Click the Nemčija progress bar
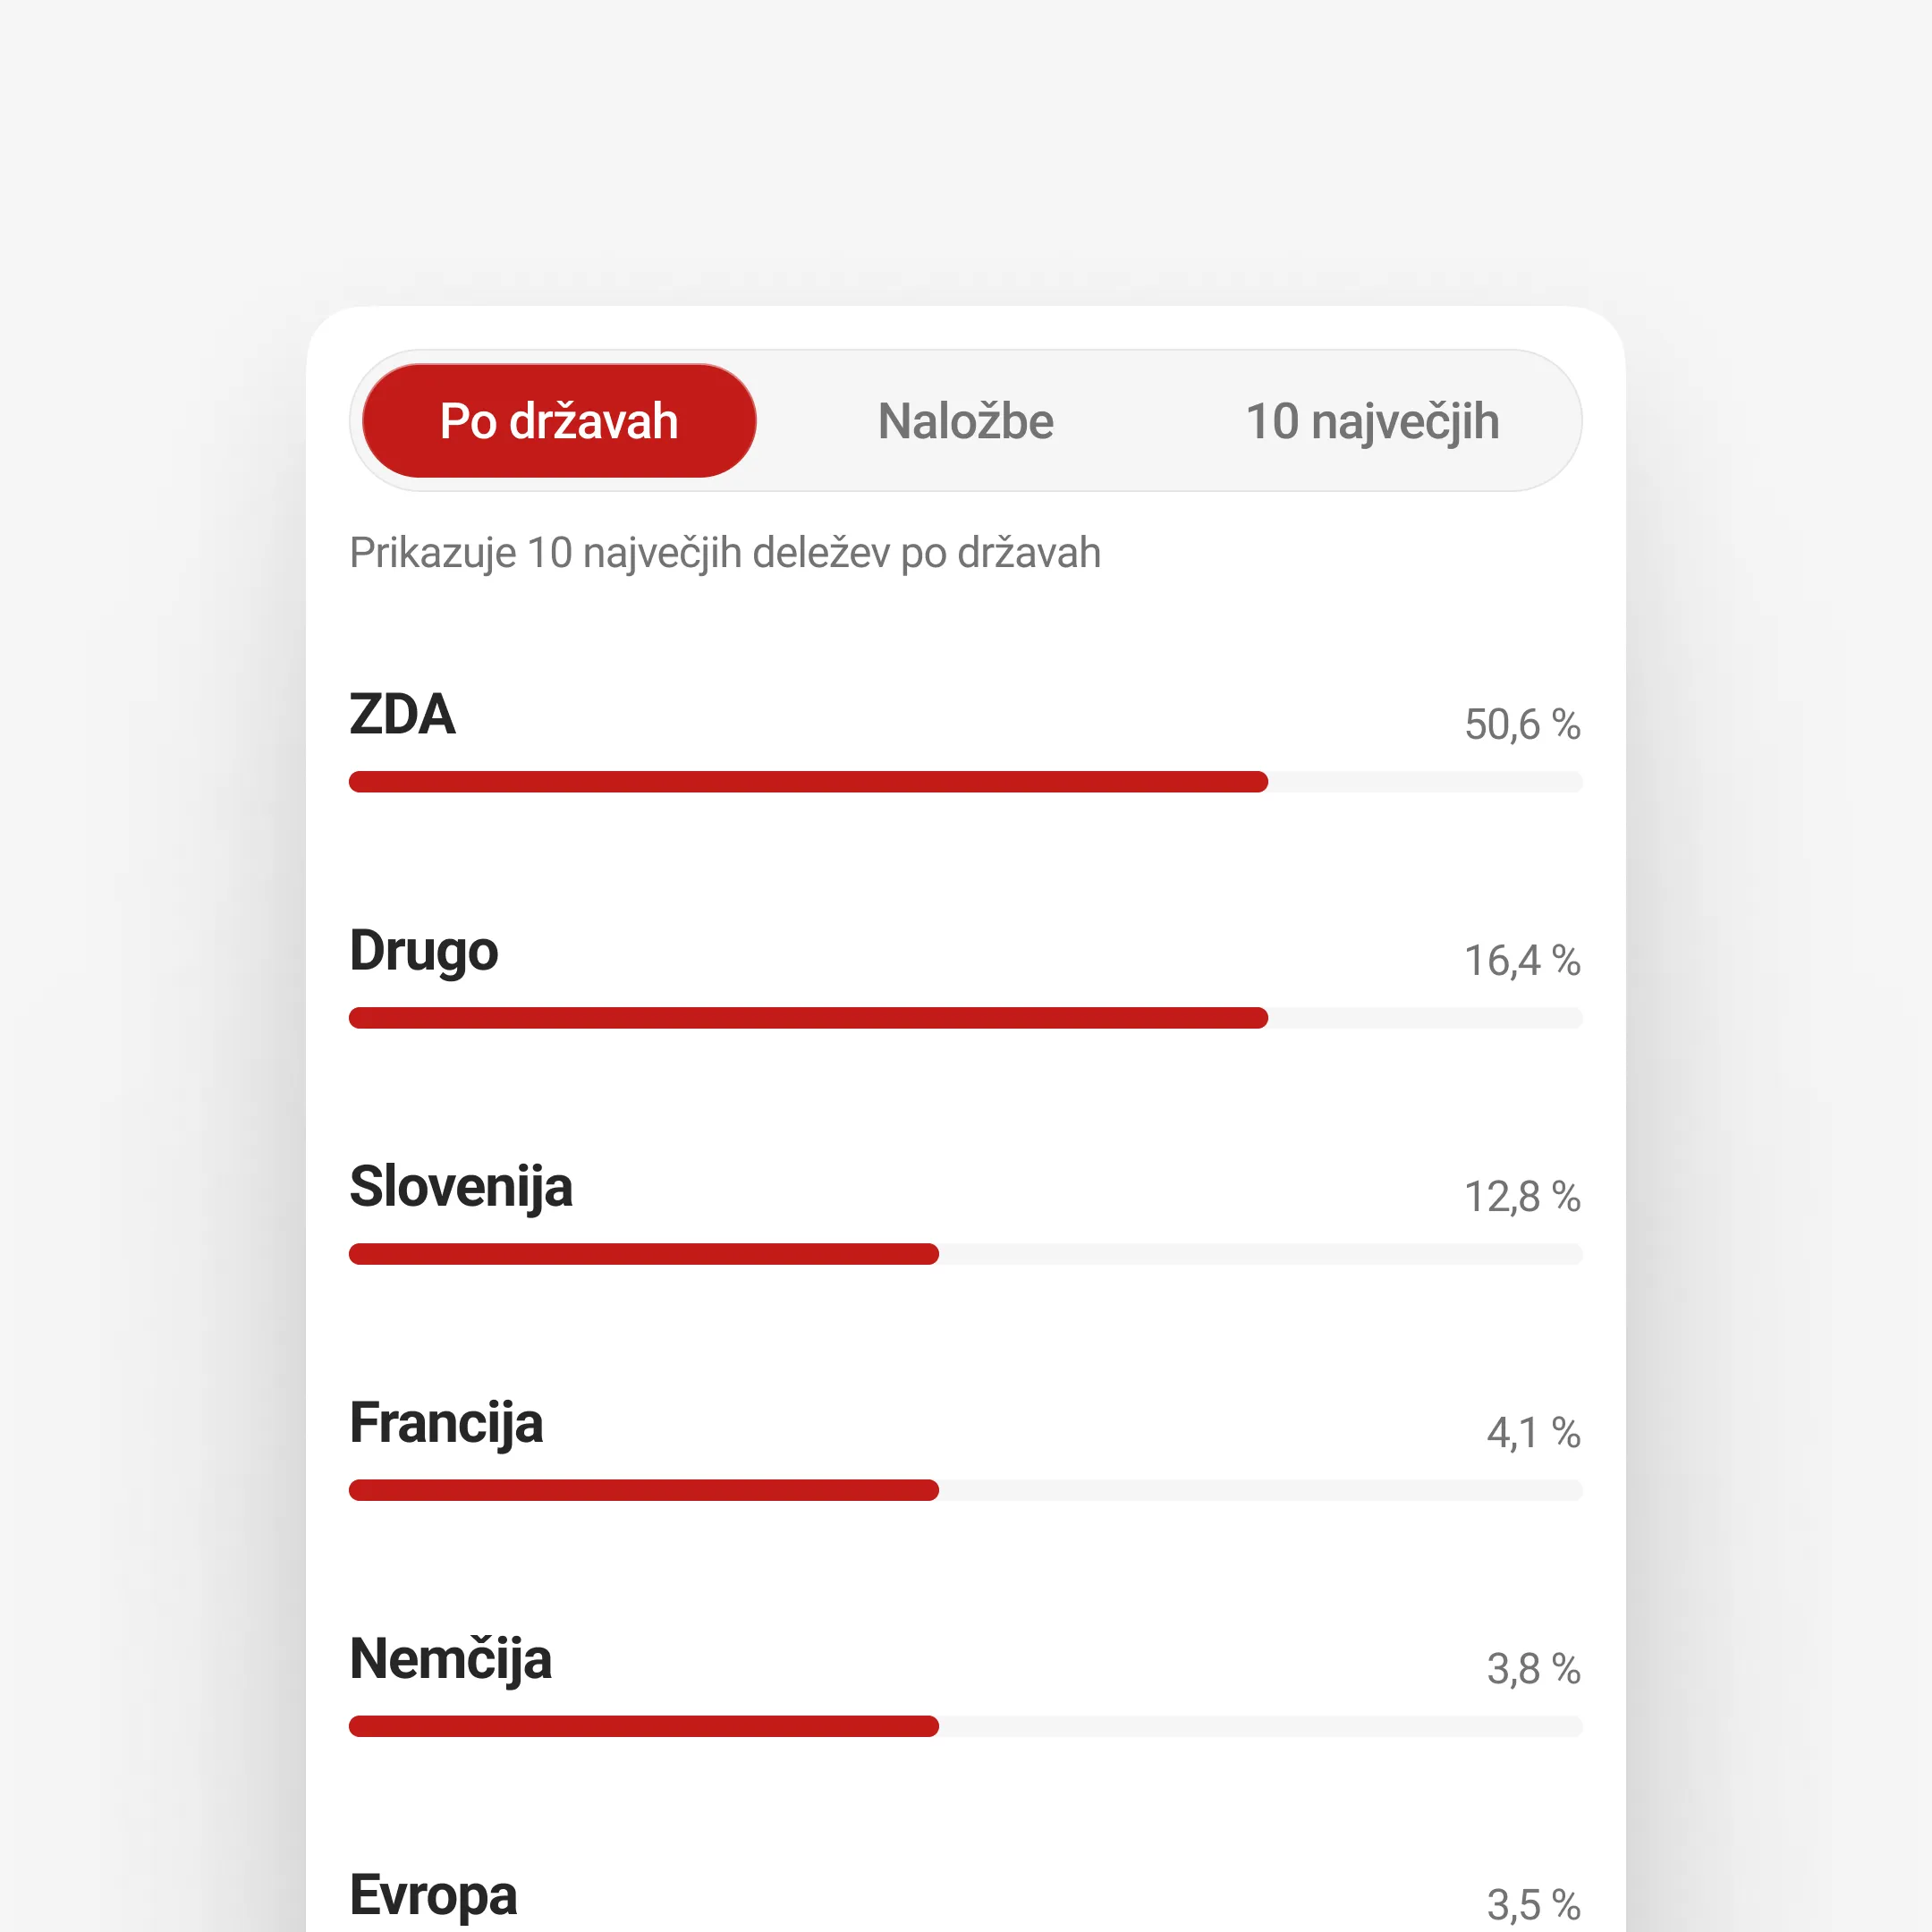This screenshot has height=1932, width=1932. (x=965, y=1726)
